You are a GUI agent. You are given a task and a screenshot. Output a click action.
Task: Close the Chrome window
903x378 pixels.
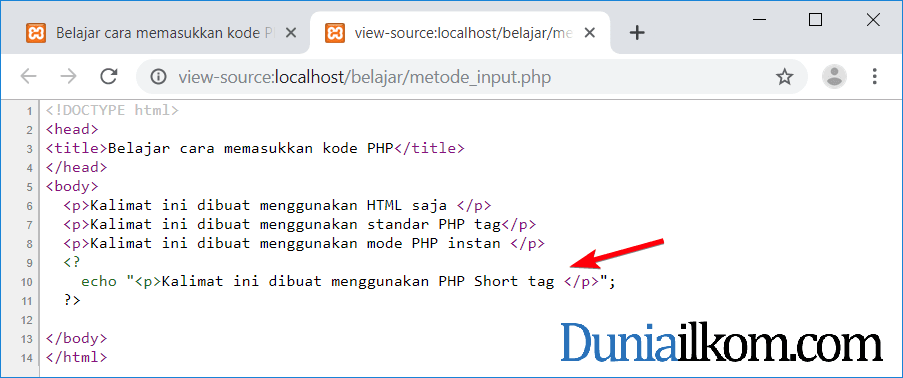click(x=873, y=20)
